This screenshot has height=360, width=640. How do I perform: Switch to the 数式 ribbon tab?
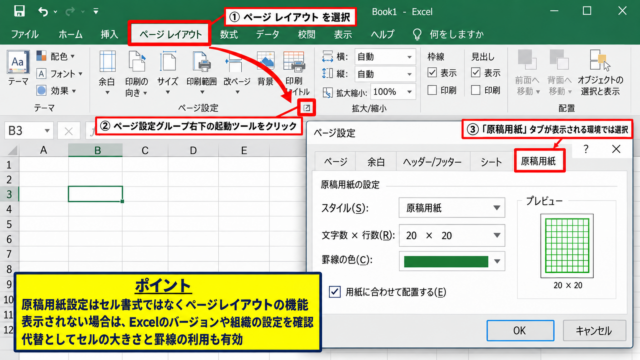(229, 34)
